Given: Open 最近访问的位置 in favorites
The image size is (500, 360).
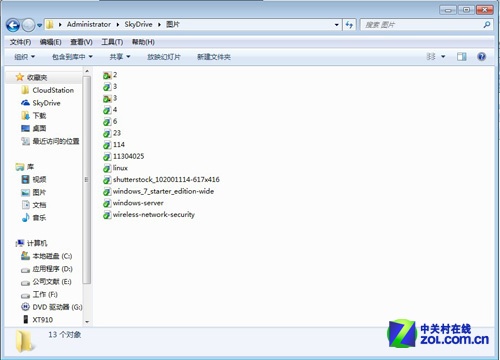Looking at the screenshot, I should click(56, 141).
